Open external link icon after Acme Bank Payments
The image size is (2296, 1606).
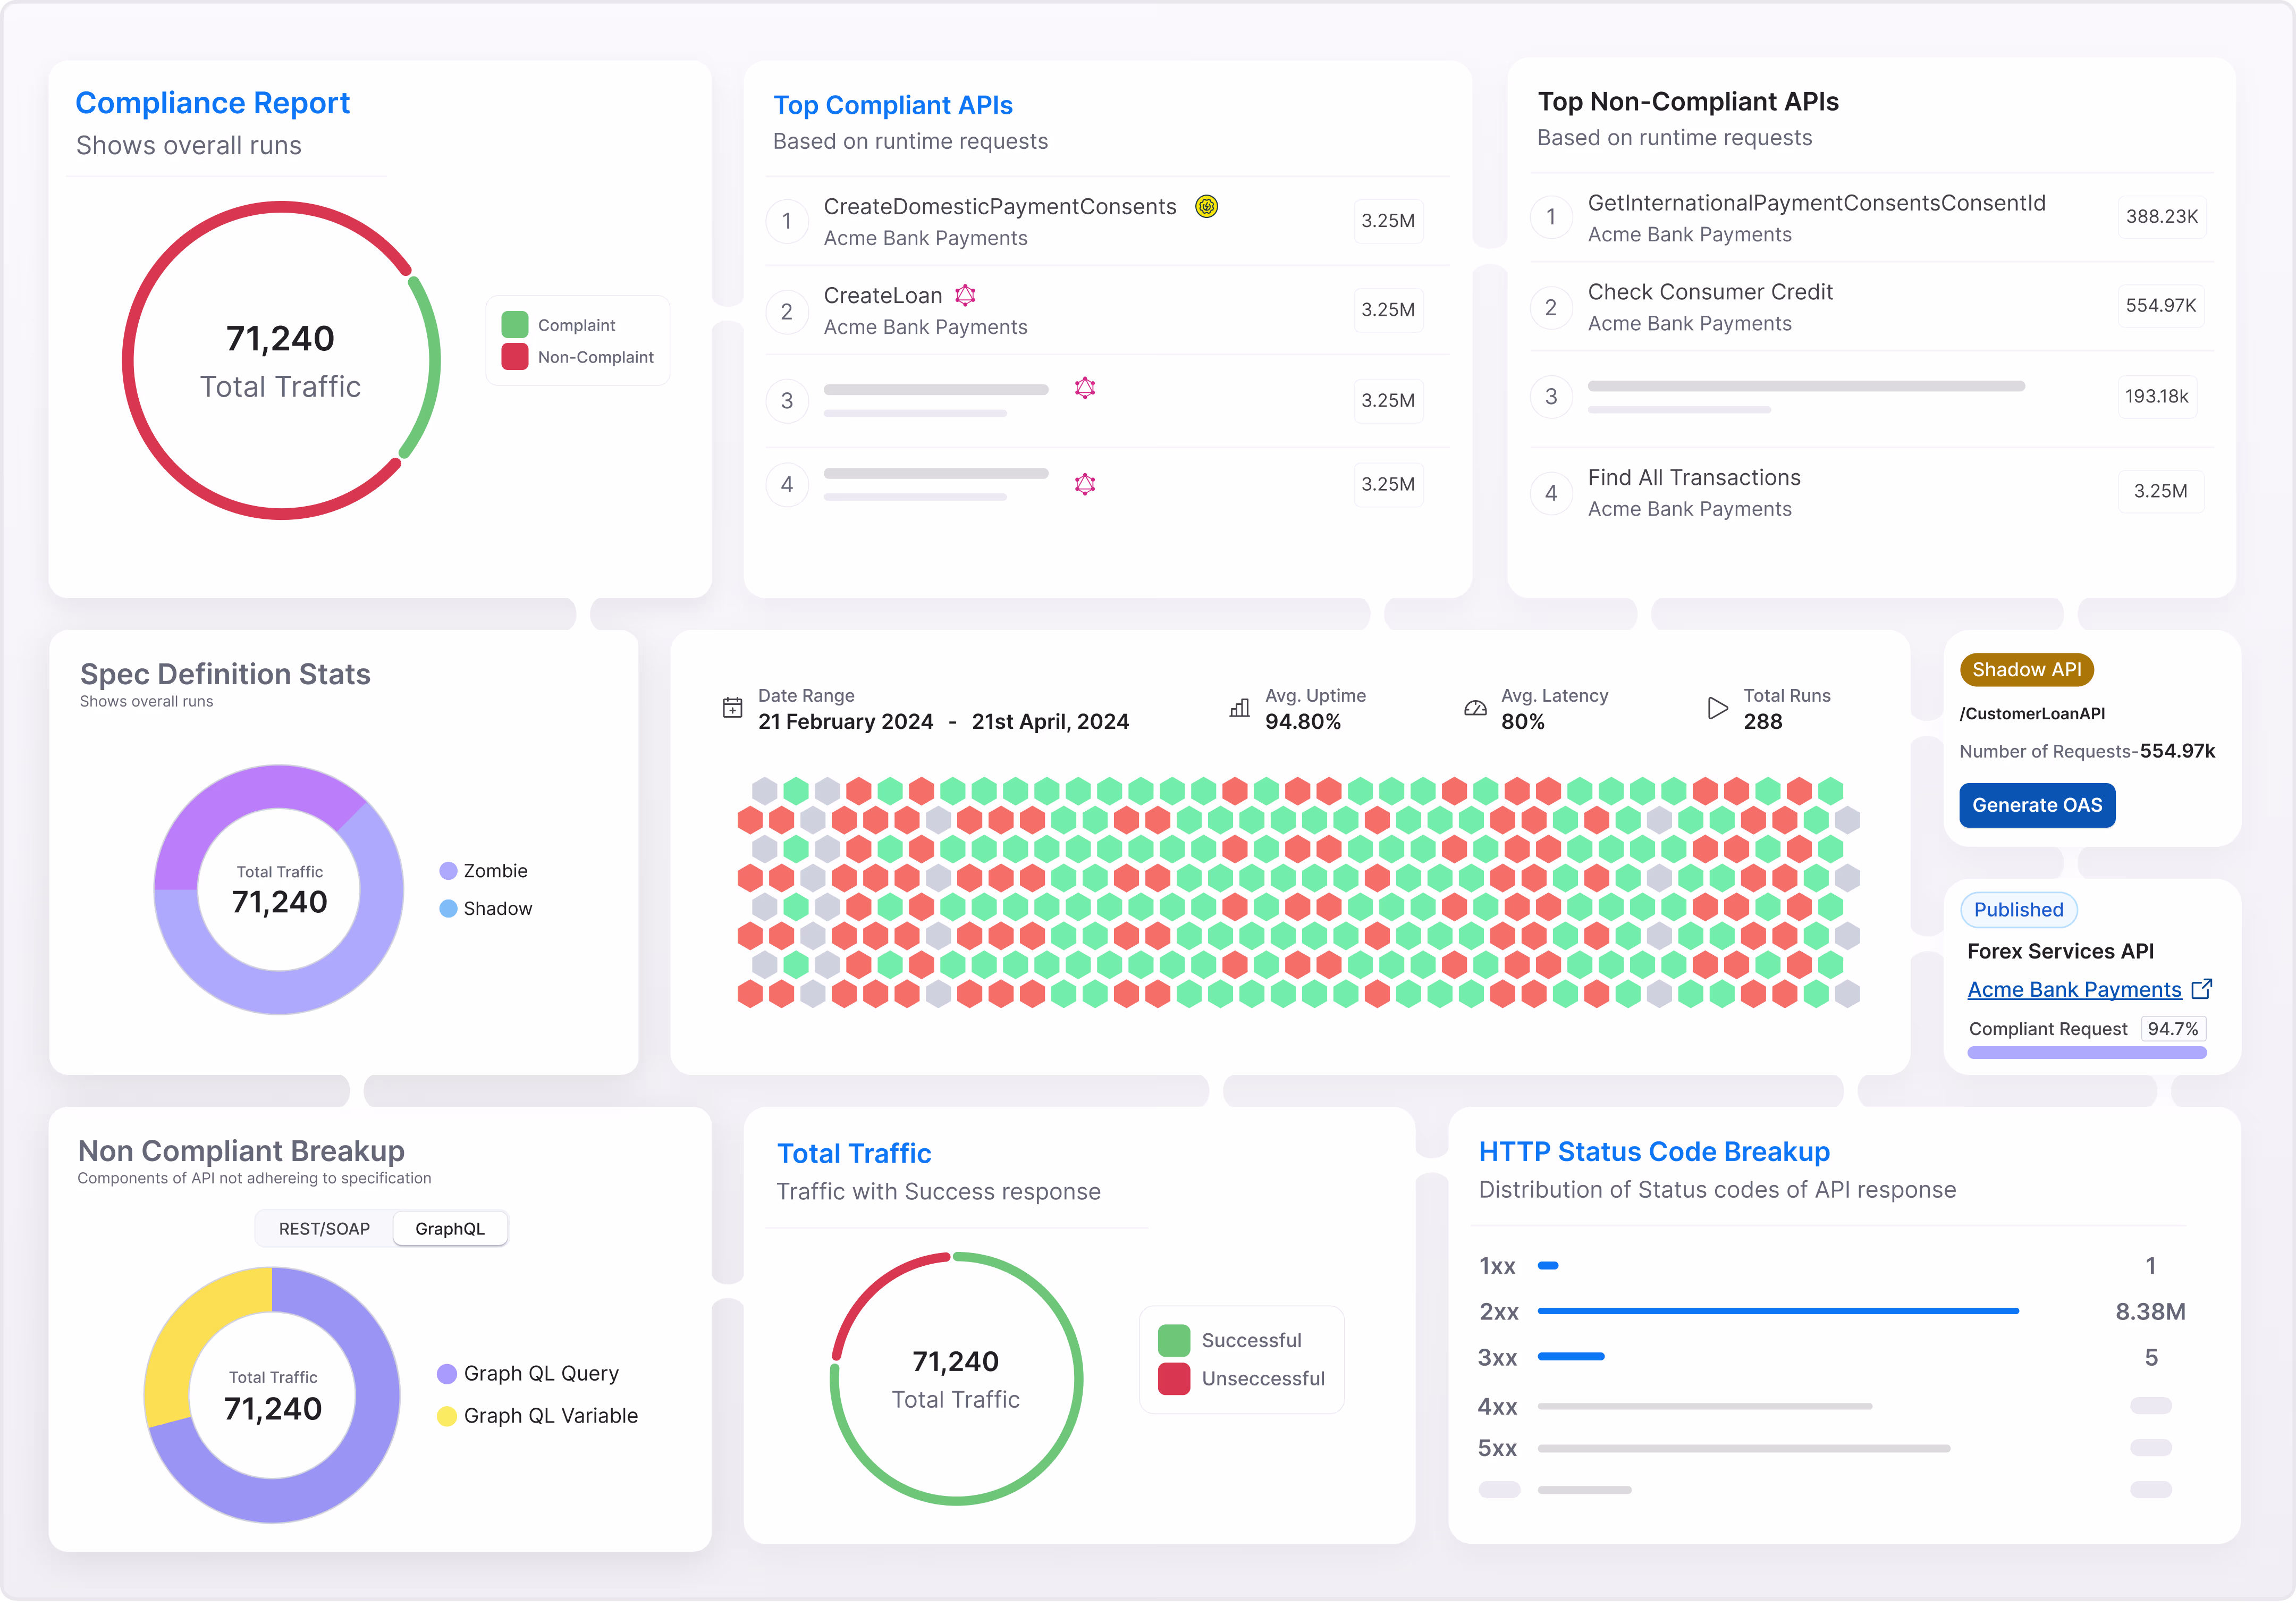(2201, 989)
